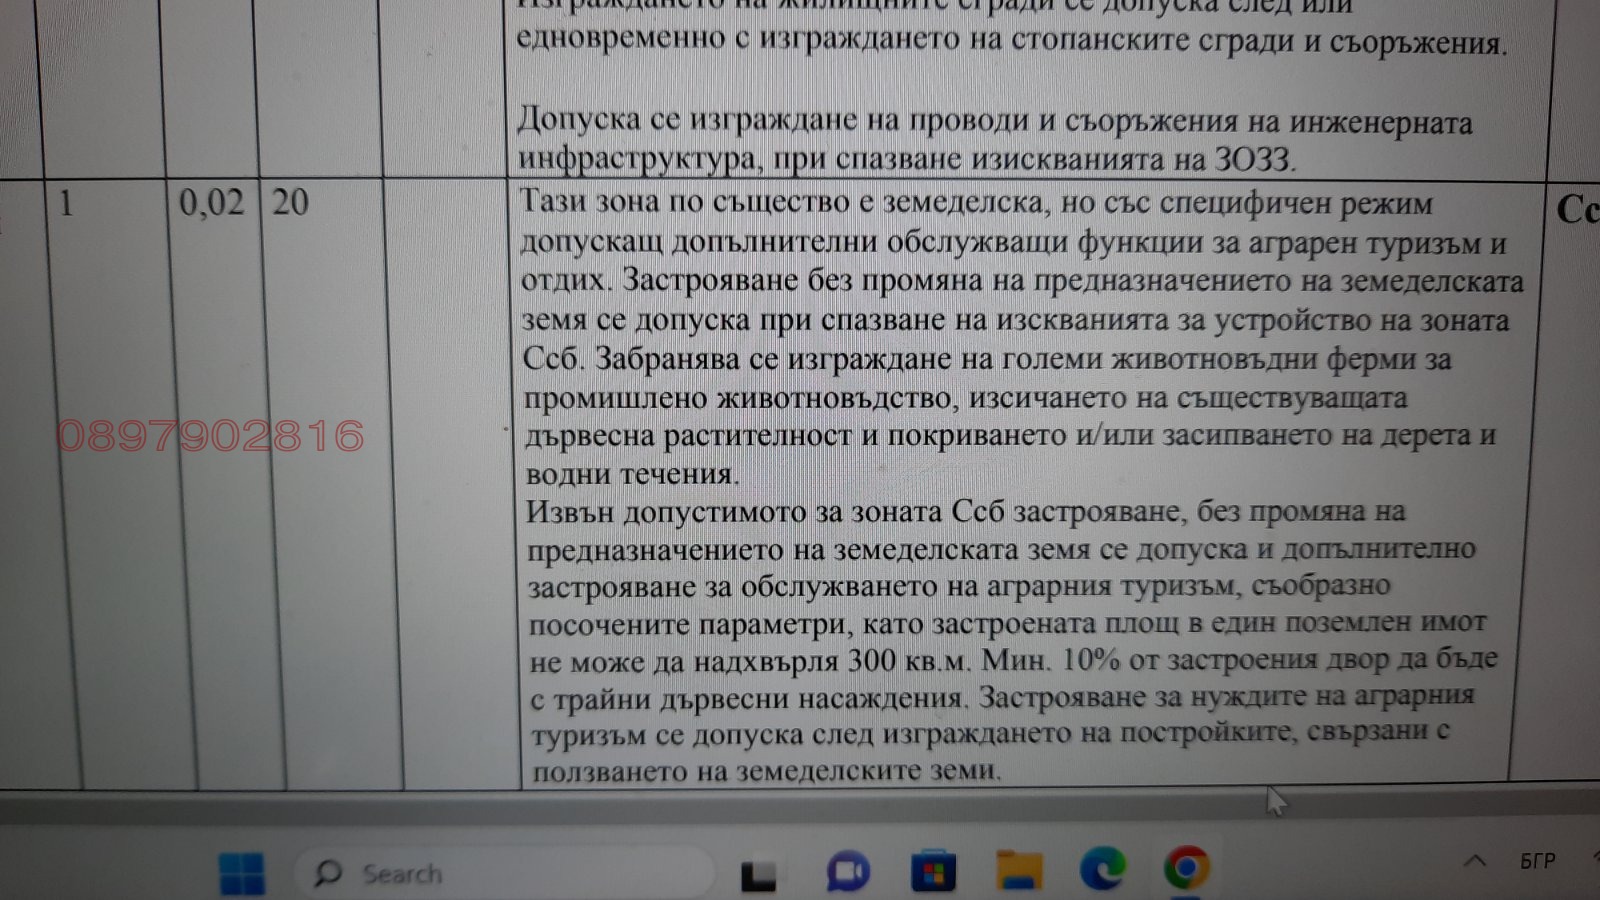1600x900 pixels.
Task: Click the magnifier icon in Search box
Action: (x=327, y=872)
